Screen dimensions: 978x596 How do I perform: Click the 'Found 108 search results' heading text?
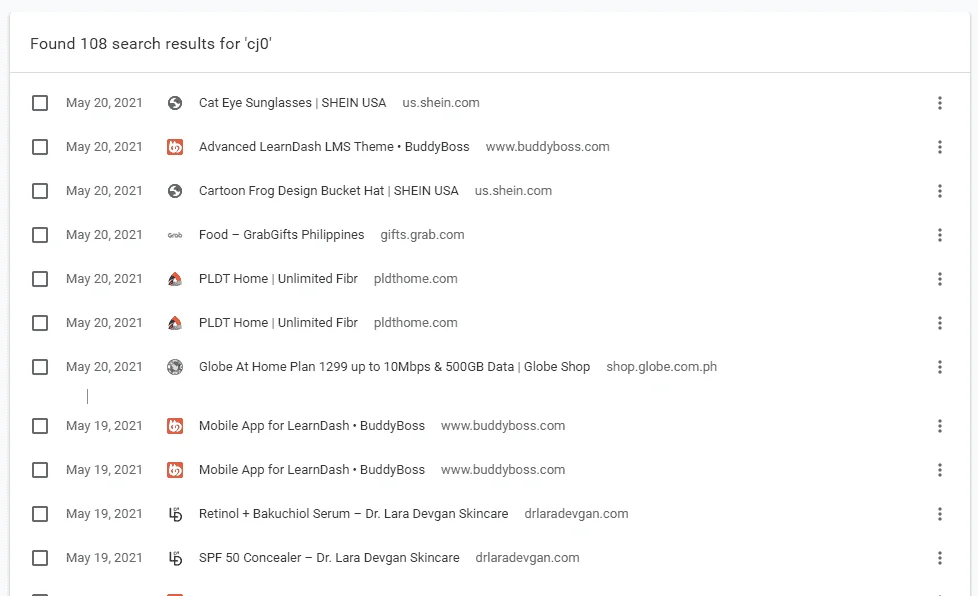(151, 44)
